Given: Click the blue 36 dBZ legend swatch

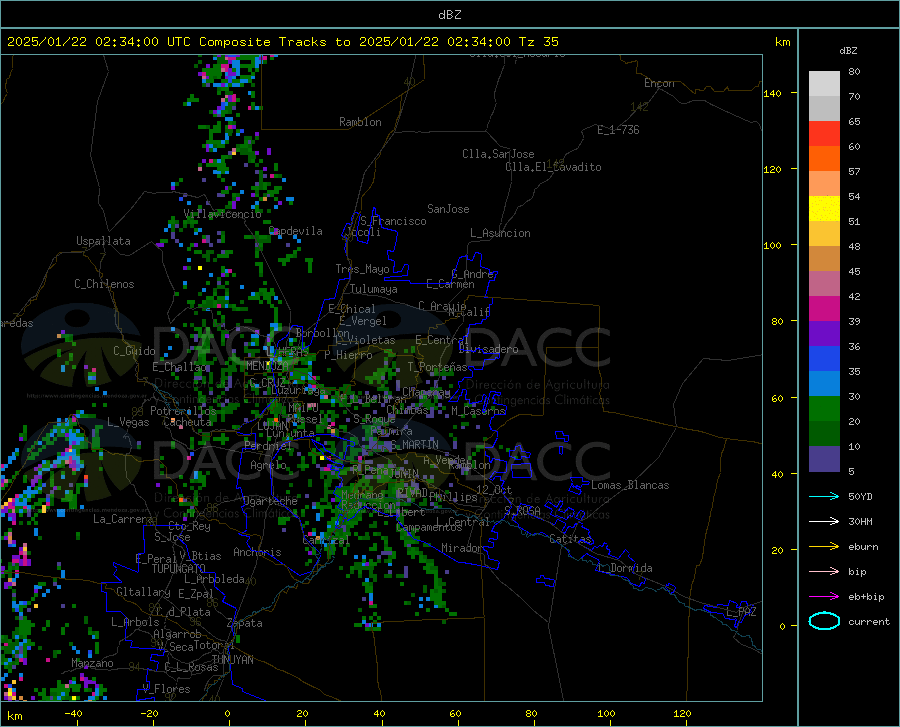Looking at the screenshot, I should click(824, 359).
